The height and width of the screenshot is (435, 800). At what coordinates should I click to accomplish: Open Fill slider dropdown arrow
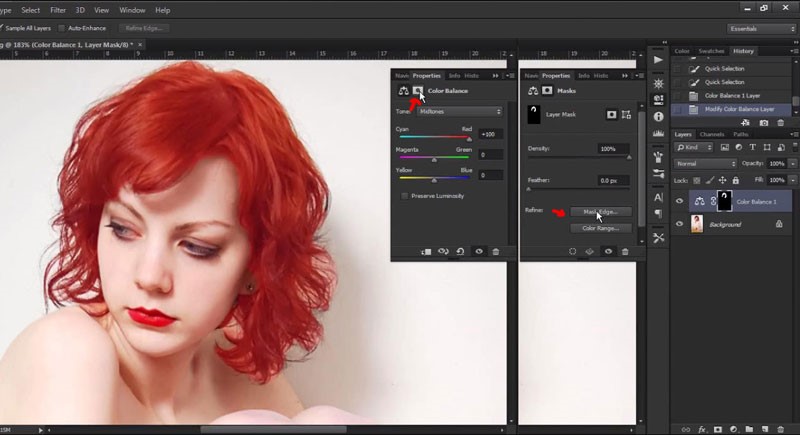(x=793, y=180)
